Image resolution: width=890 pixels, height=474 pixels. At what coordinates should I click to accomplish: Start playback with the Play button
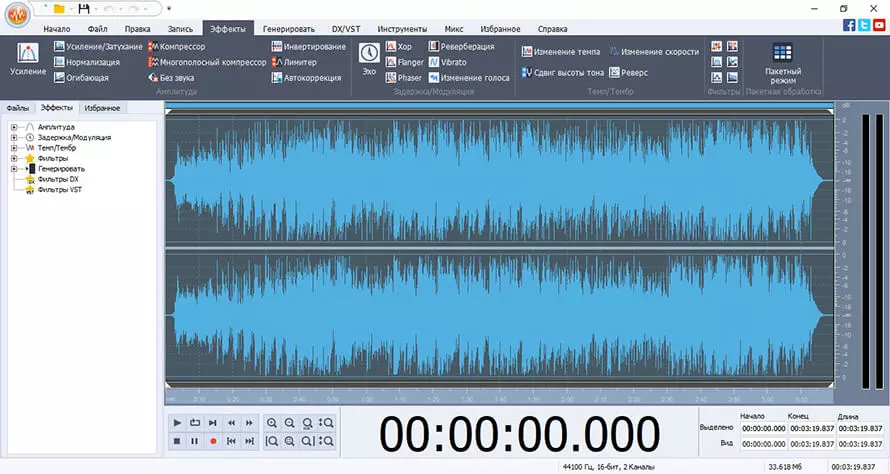pyautogui.click(x=177, y=423)
